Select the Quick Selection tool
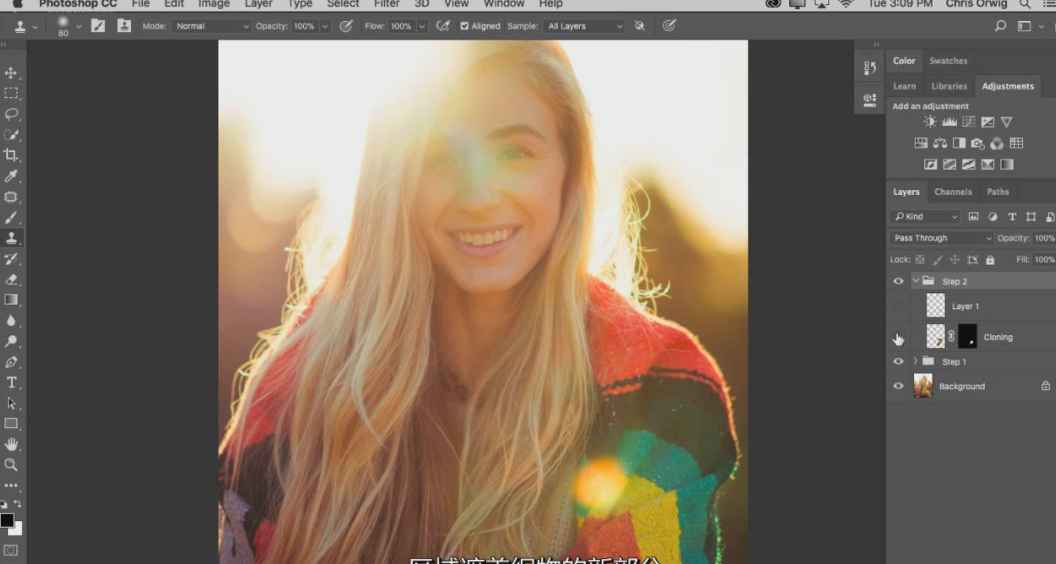 (11, 135)
